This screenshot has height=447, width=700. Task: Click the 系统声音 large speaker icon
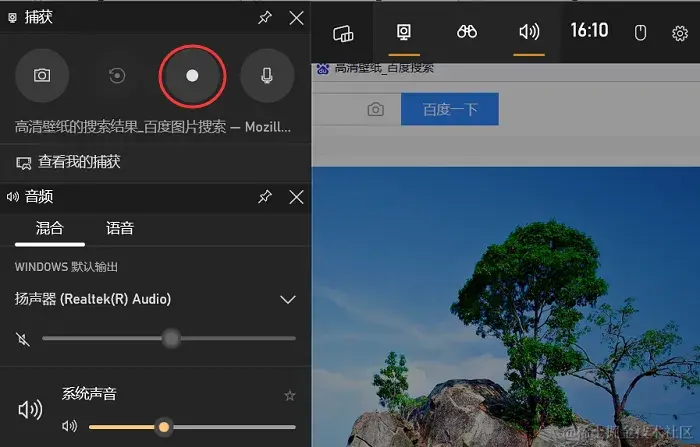tap(30, 409)
